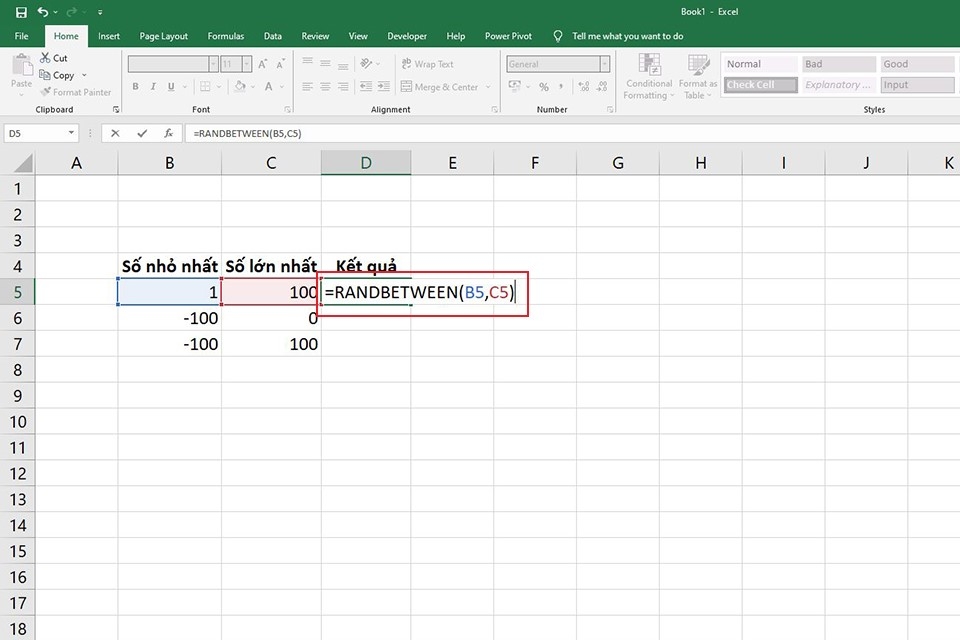This screenshot has width=960, height=640.
Task: Cancel formula entry with the X icon
Action: (x=115, y=133)
